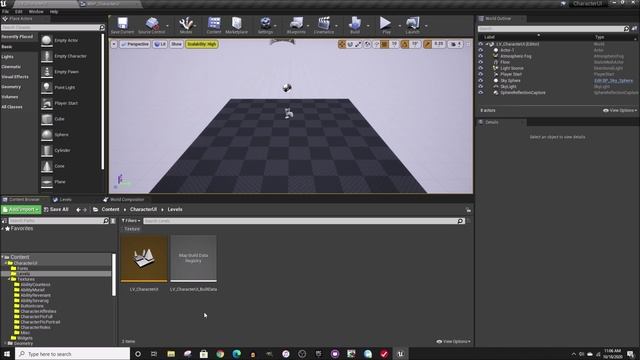Open the Modes toolbar button
This screenshot has width=640, height=360.
click(x=186, y=25)
